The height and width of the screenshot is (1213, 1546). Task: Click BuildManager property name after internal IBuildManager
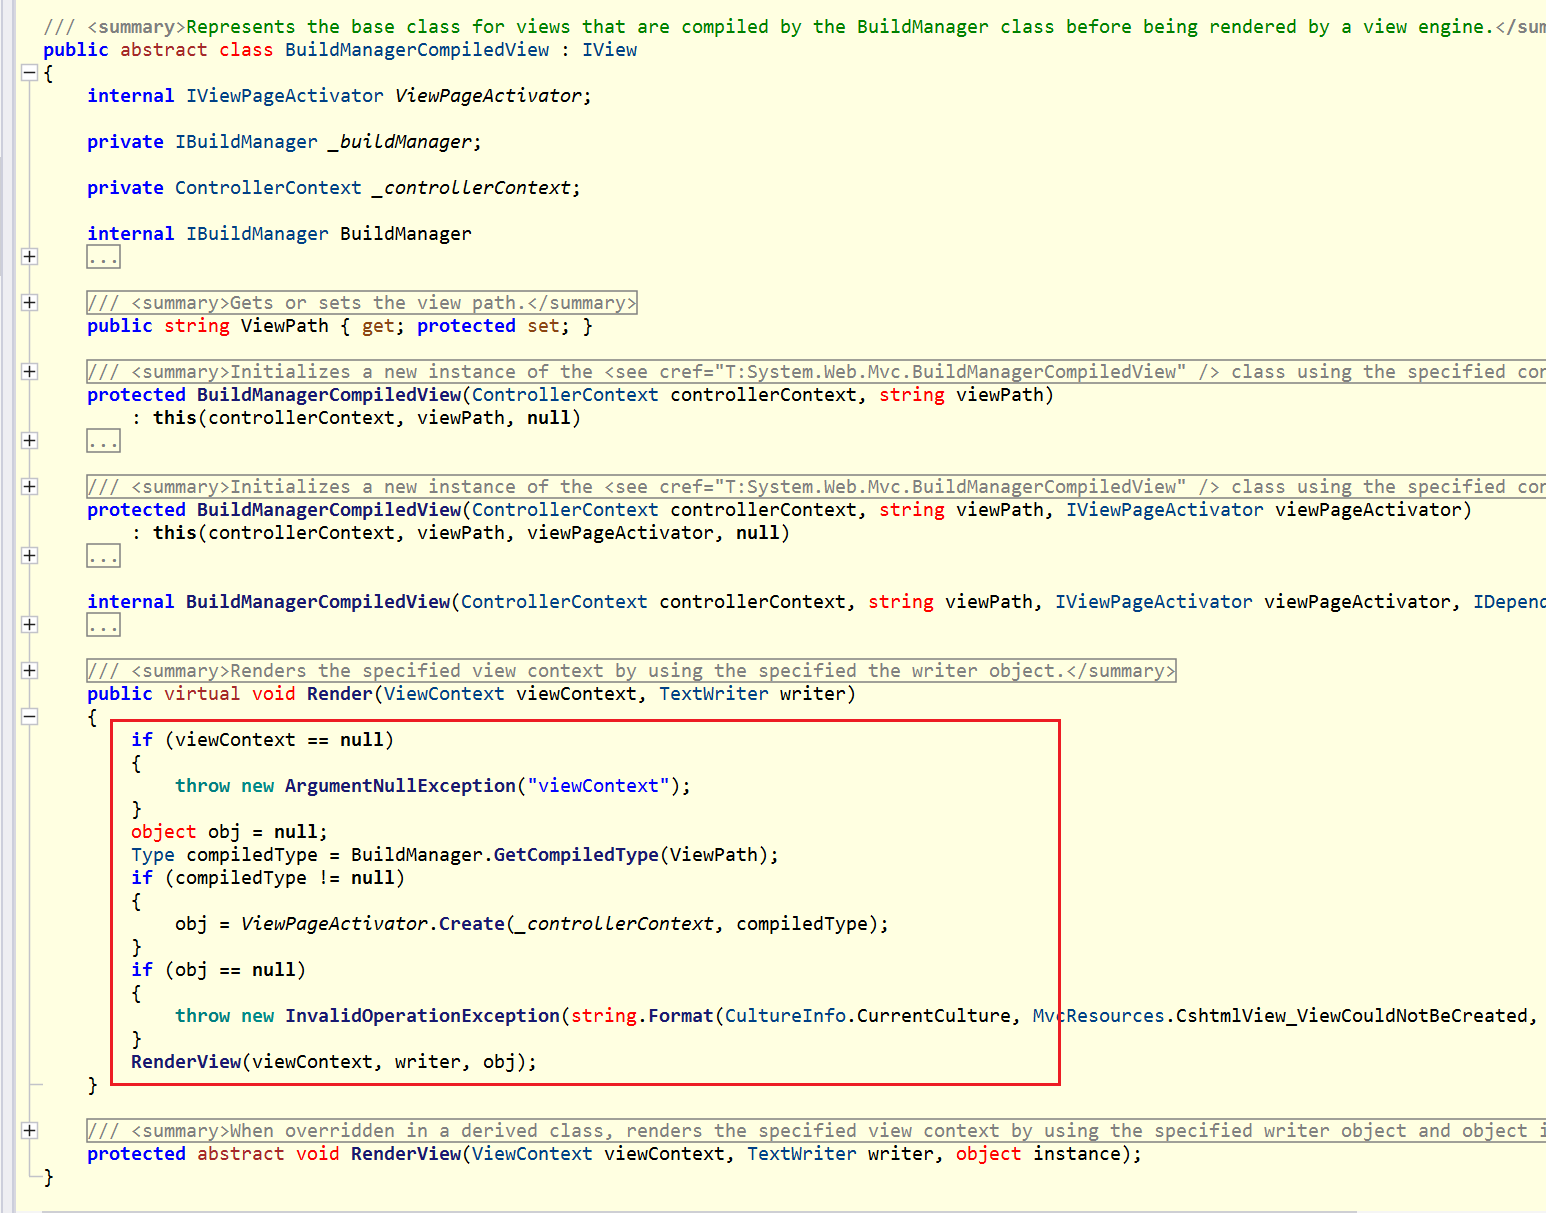(x=406, y=234)
